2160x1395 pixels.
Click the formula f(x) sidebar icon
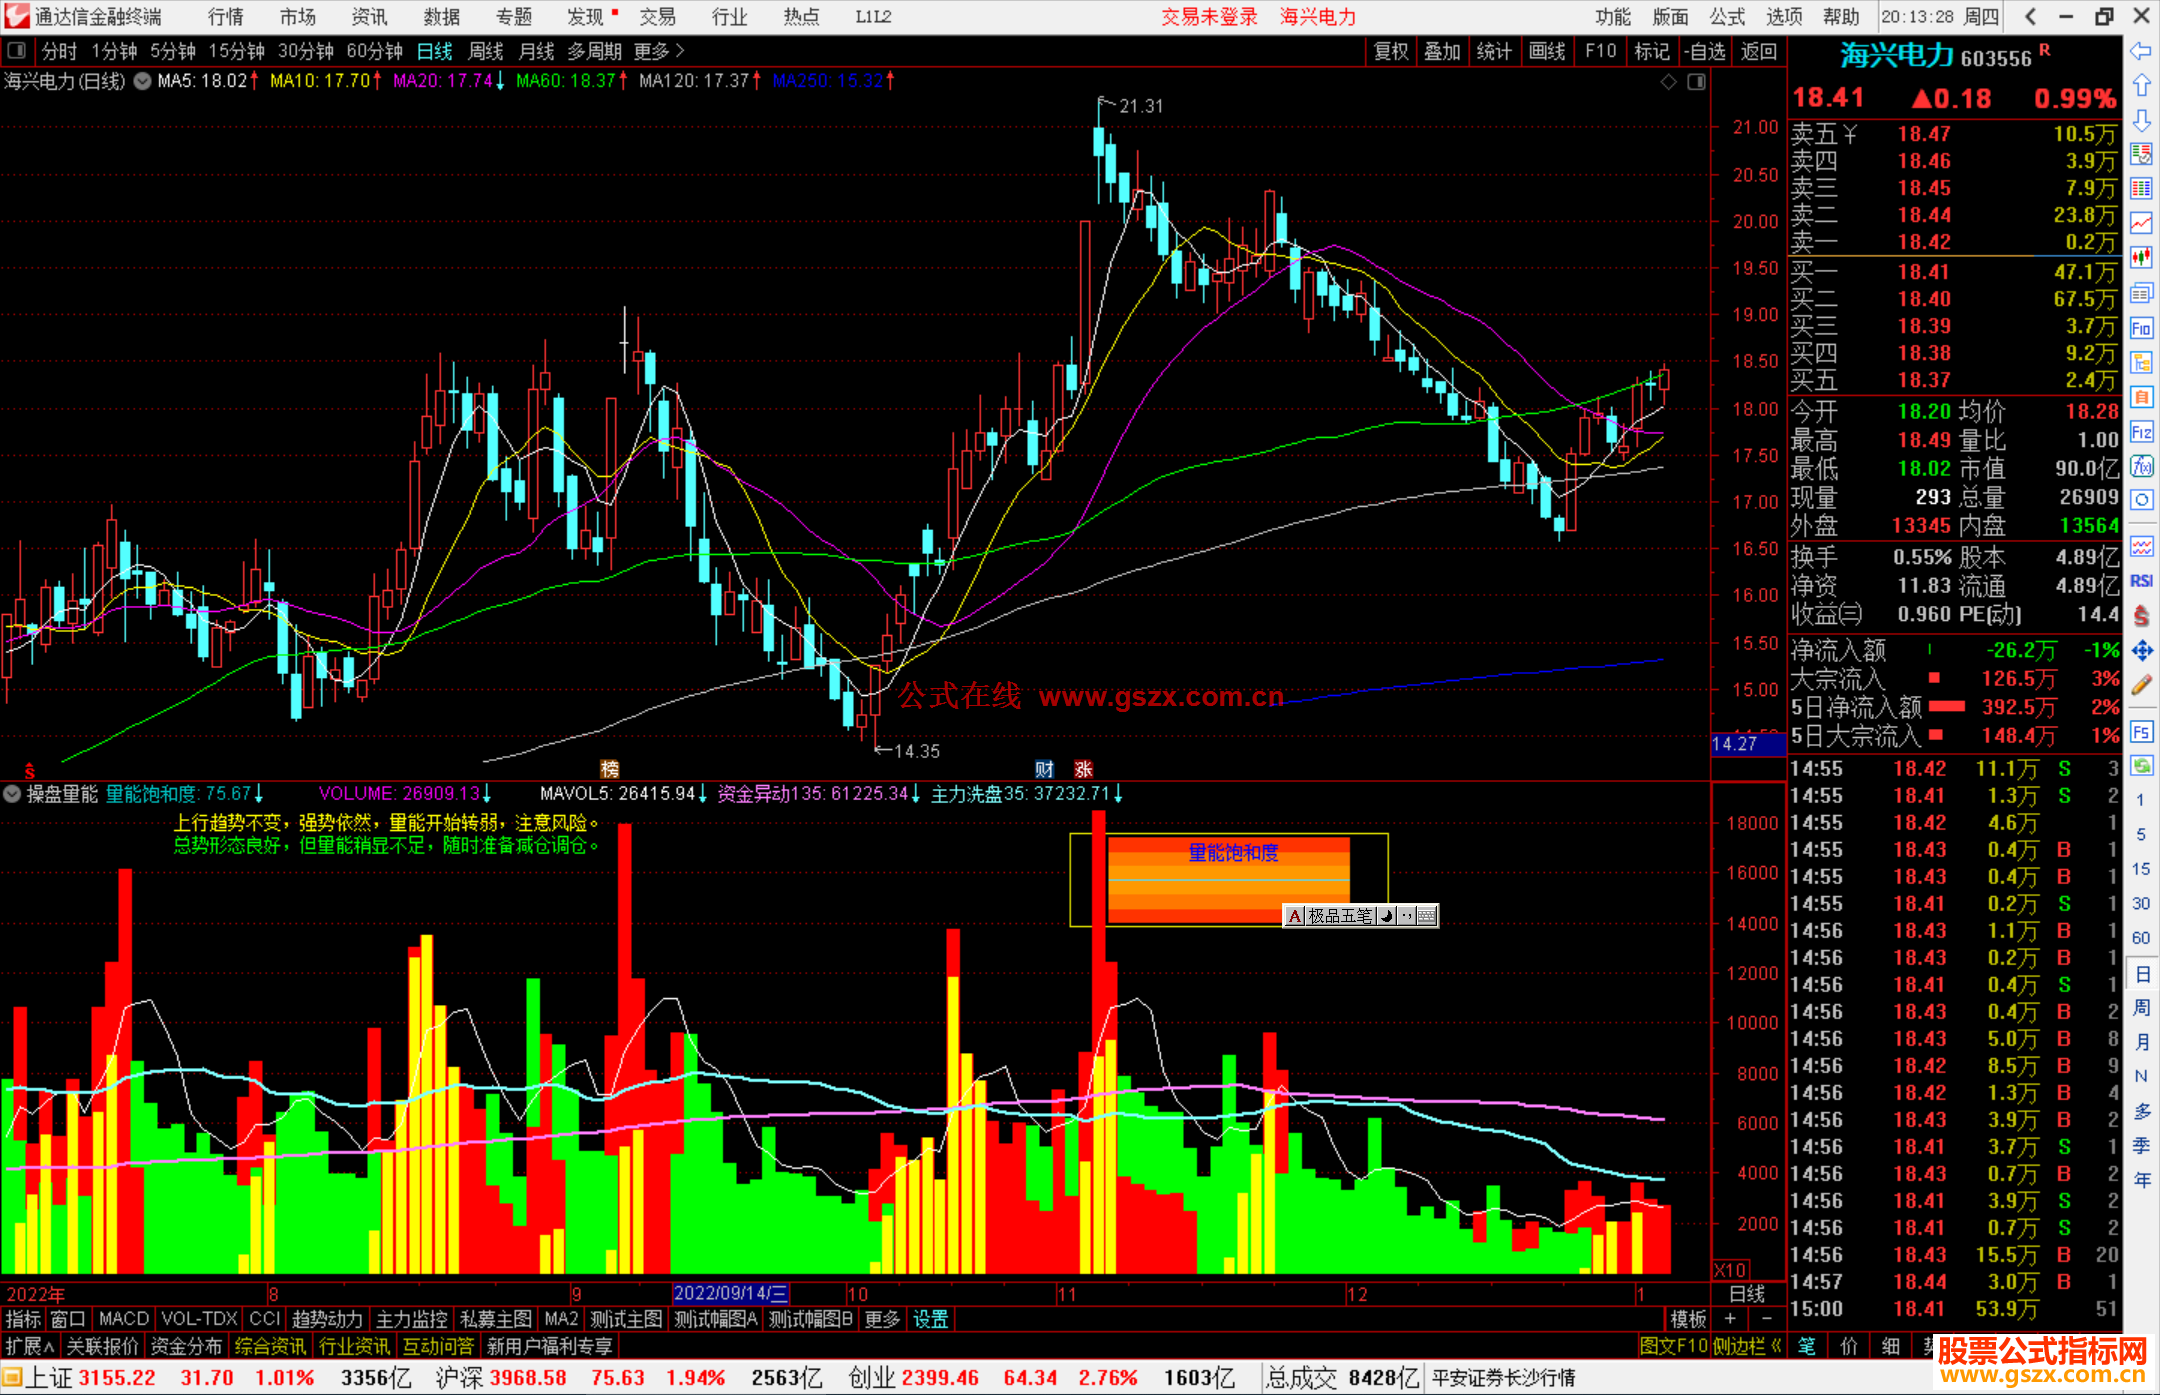(2141, 467)
